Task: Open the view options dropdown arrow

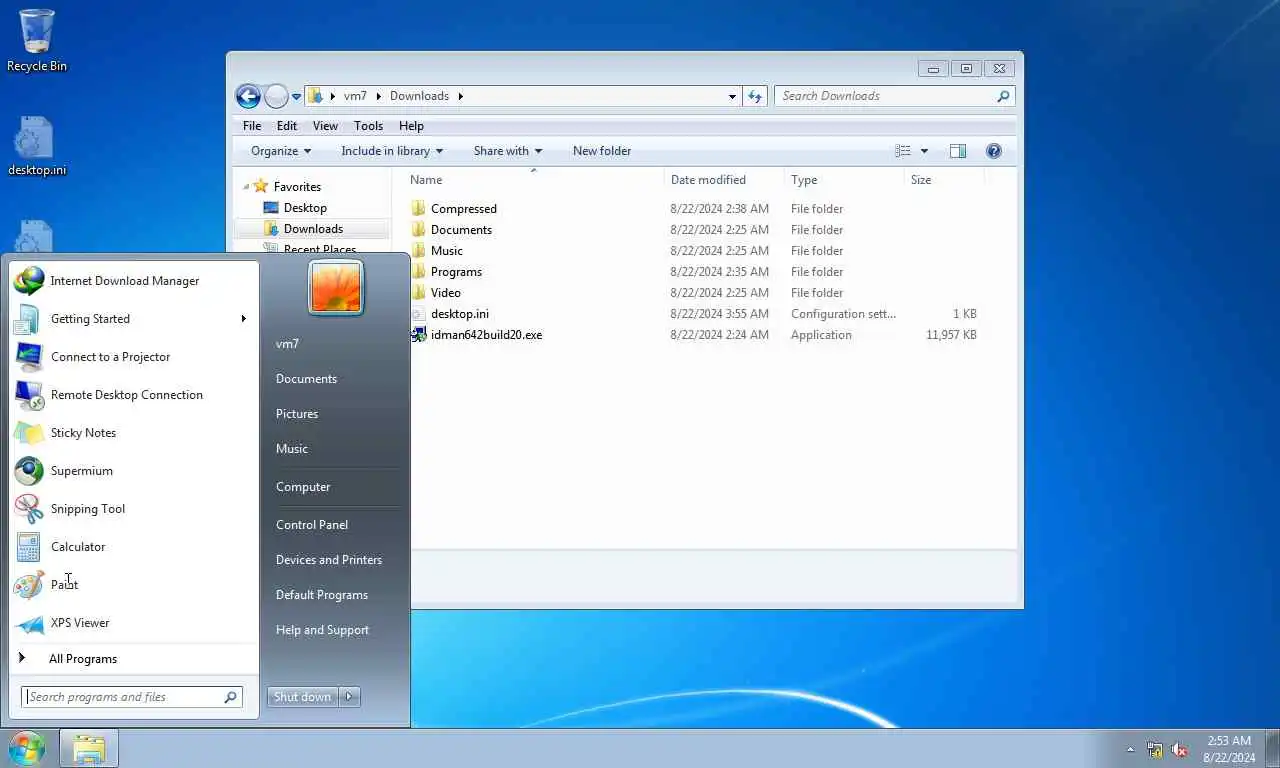Action: 924,151
